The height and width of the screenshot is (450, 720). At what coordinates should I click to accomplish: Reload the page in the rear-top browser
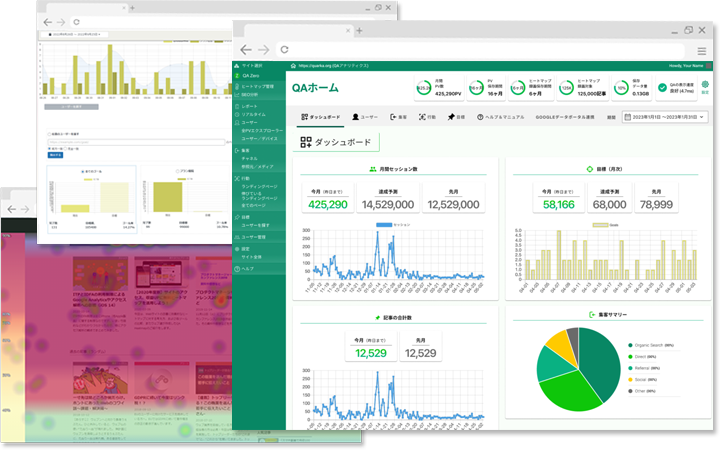(76, 22)
